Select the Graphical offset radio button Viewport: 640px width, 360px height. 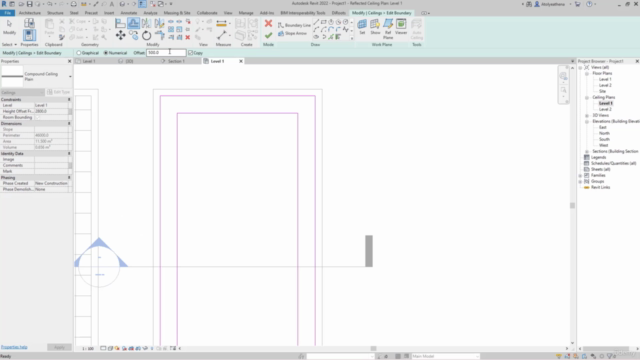tap(79, 53)
